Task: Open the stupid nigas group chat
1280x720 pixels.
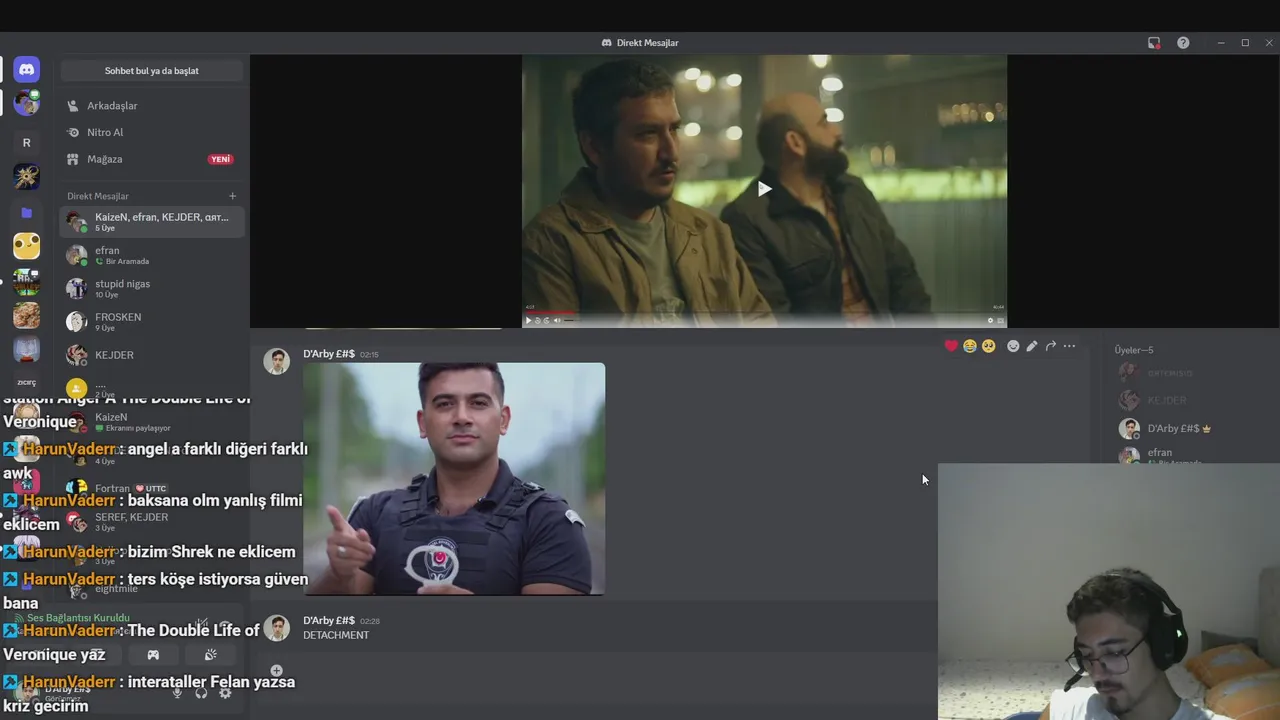Action: [152, 288]
